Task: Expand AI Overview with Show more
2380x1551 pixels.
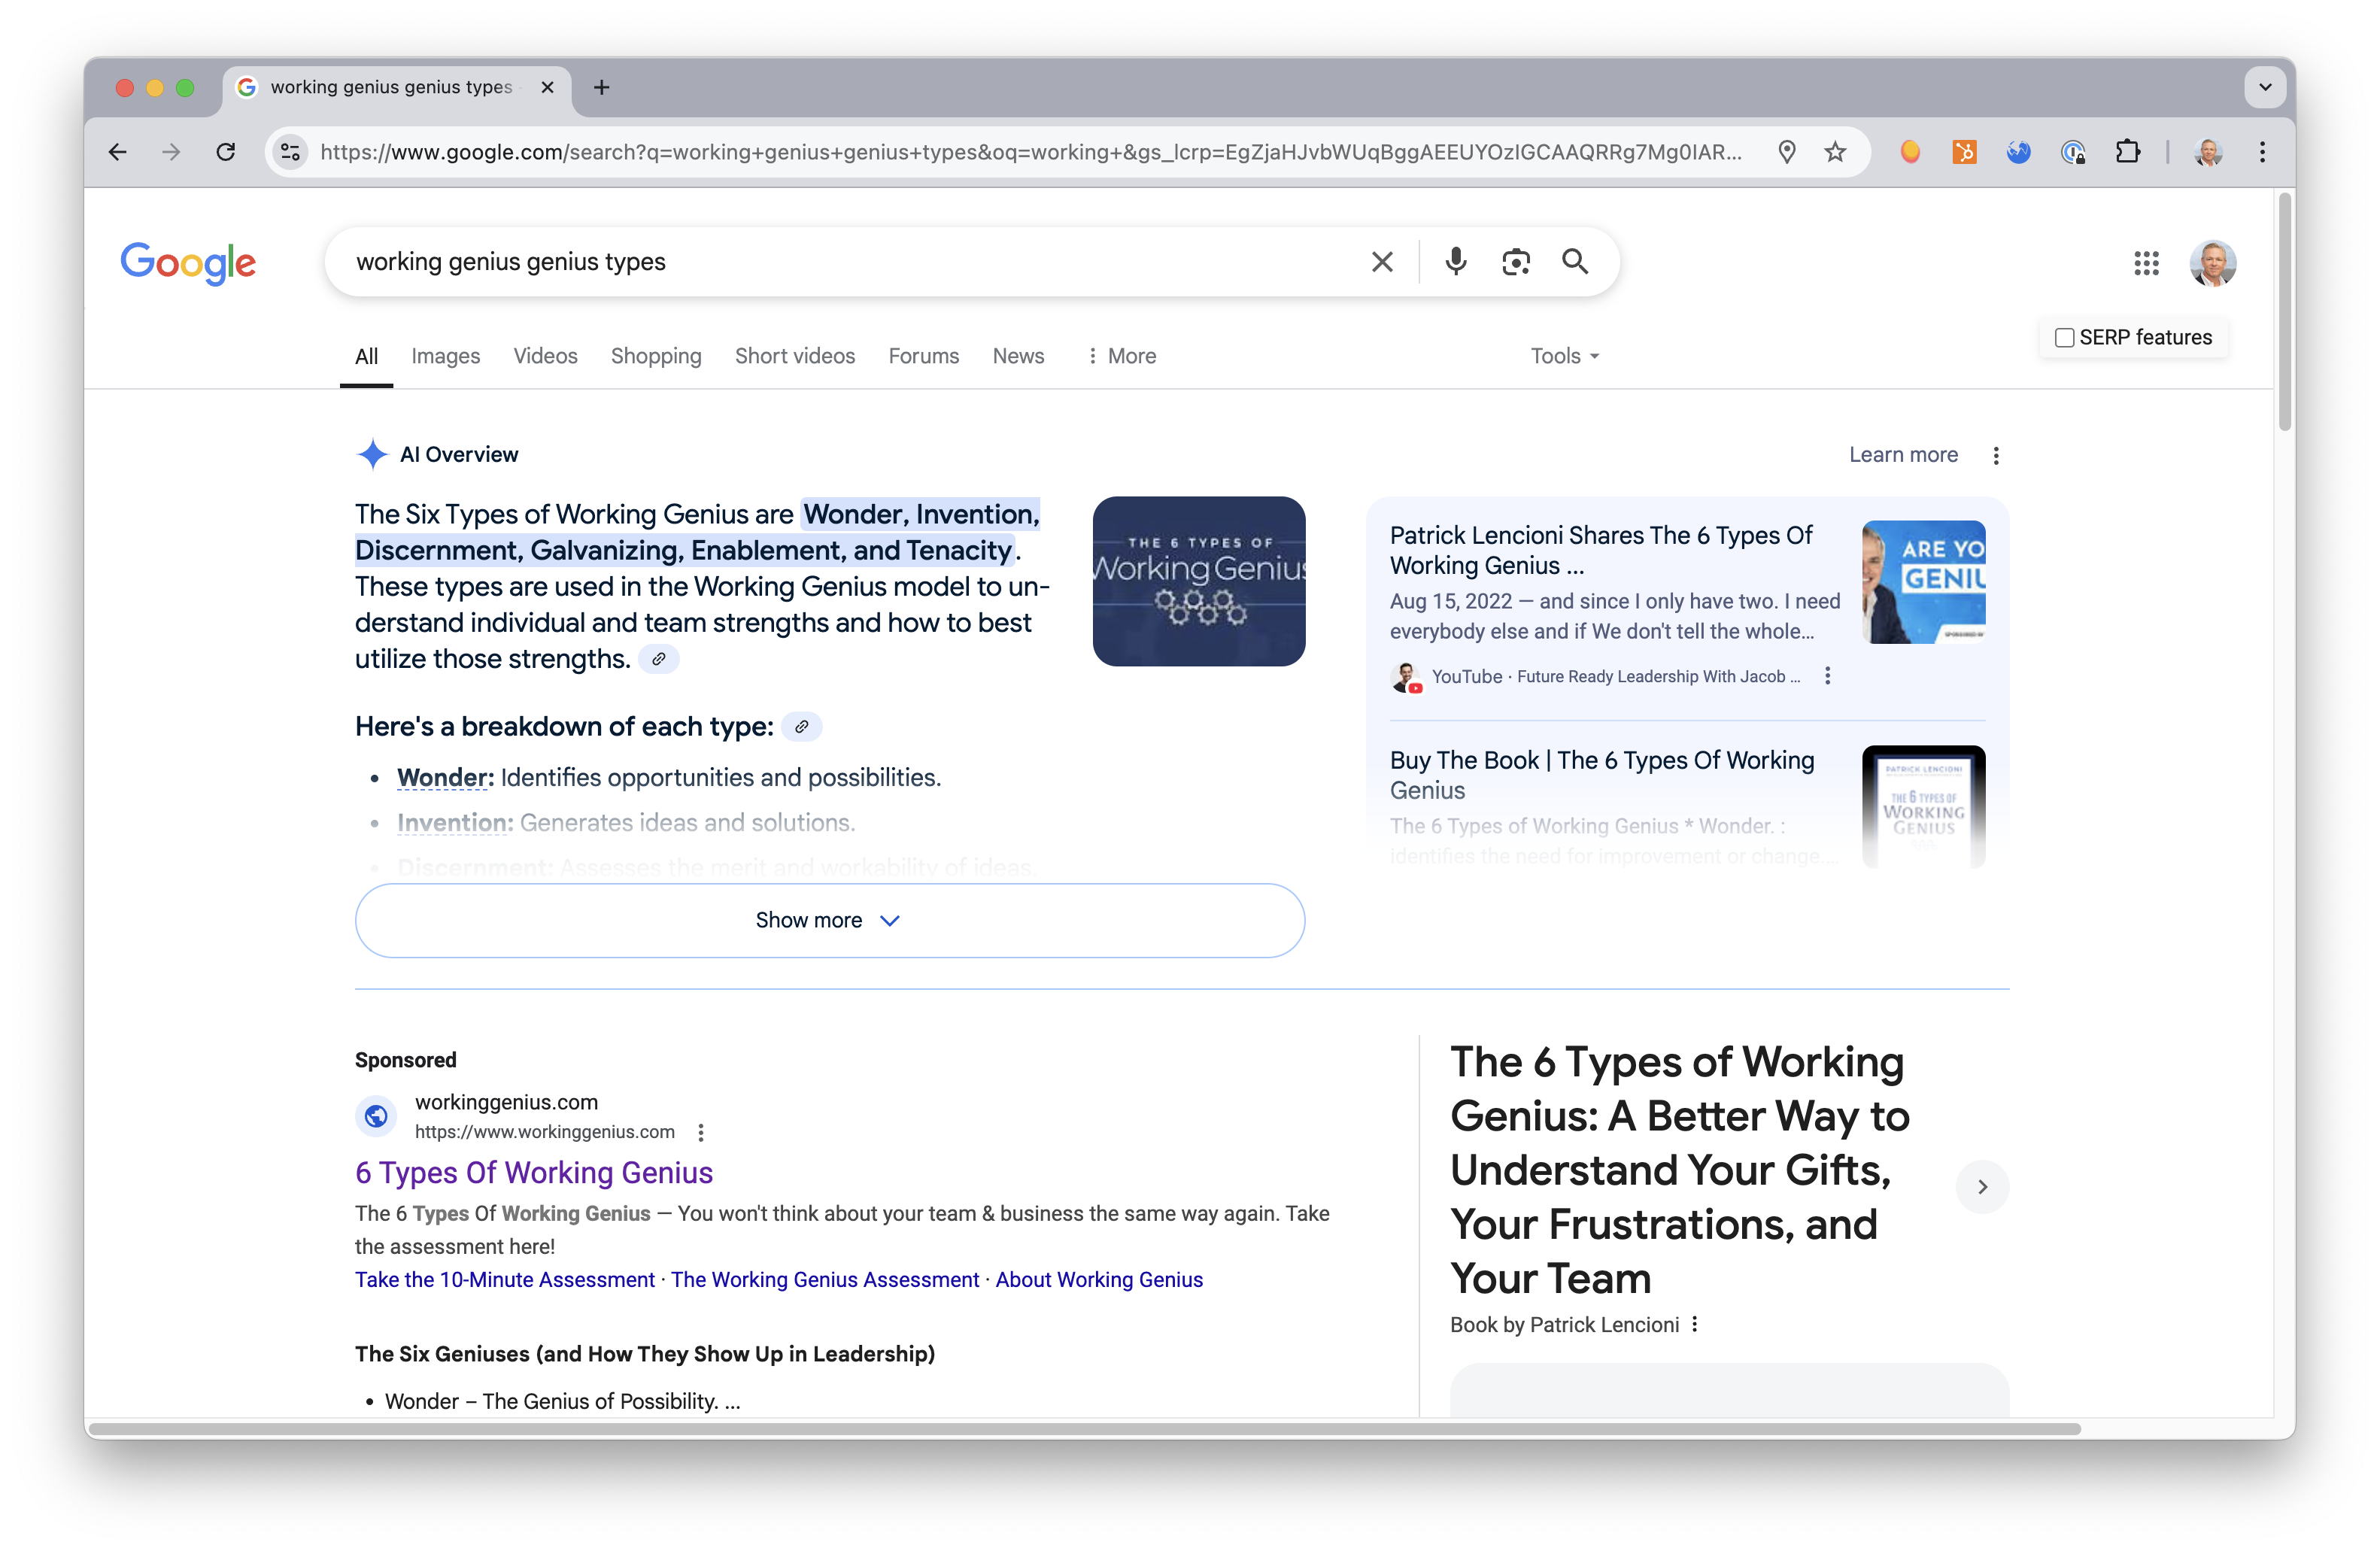Action: 829,920
